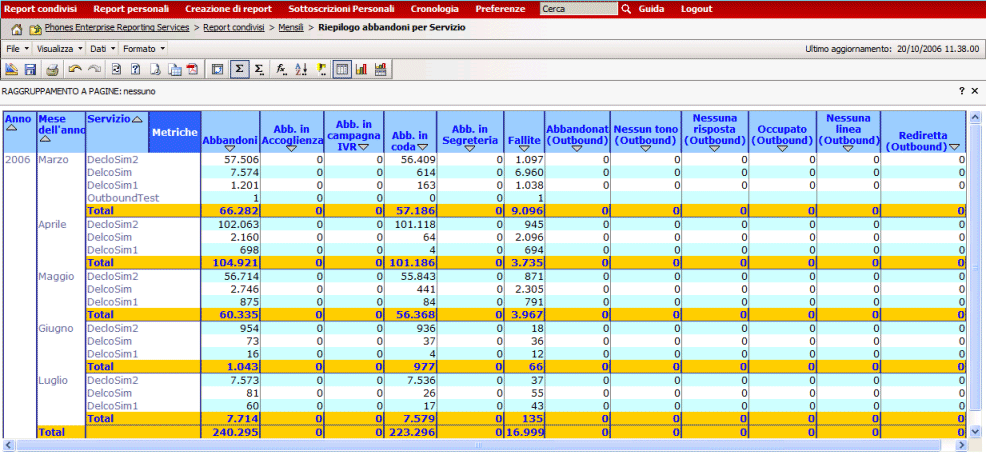Click the home house icon in breadcrumb
986x455 pixels.
coord(17,29)
